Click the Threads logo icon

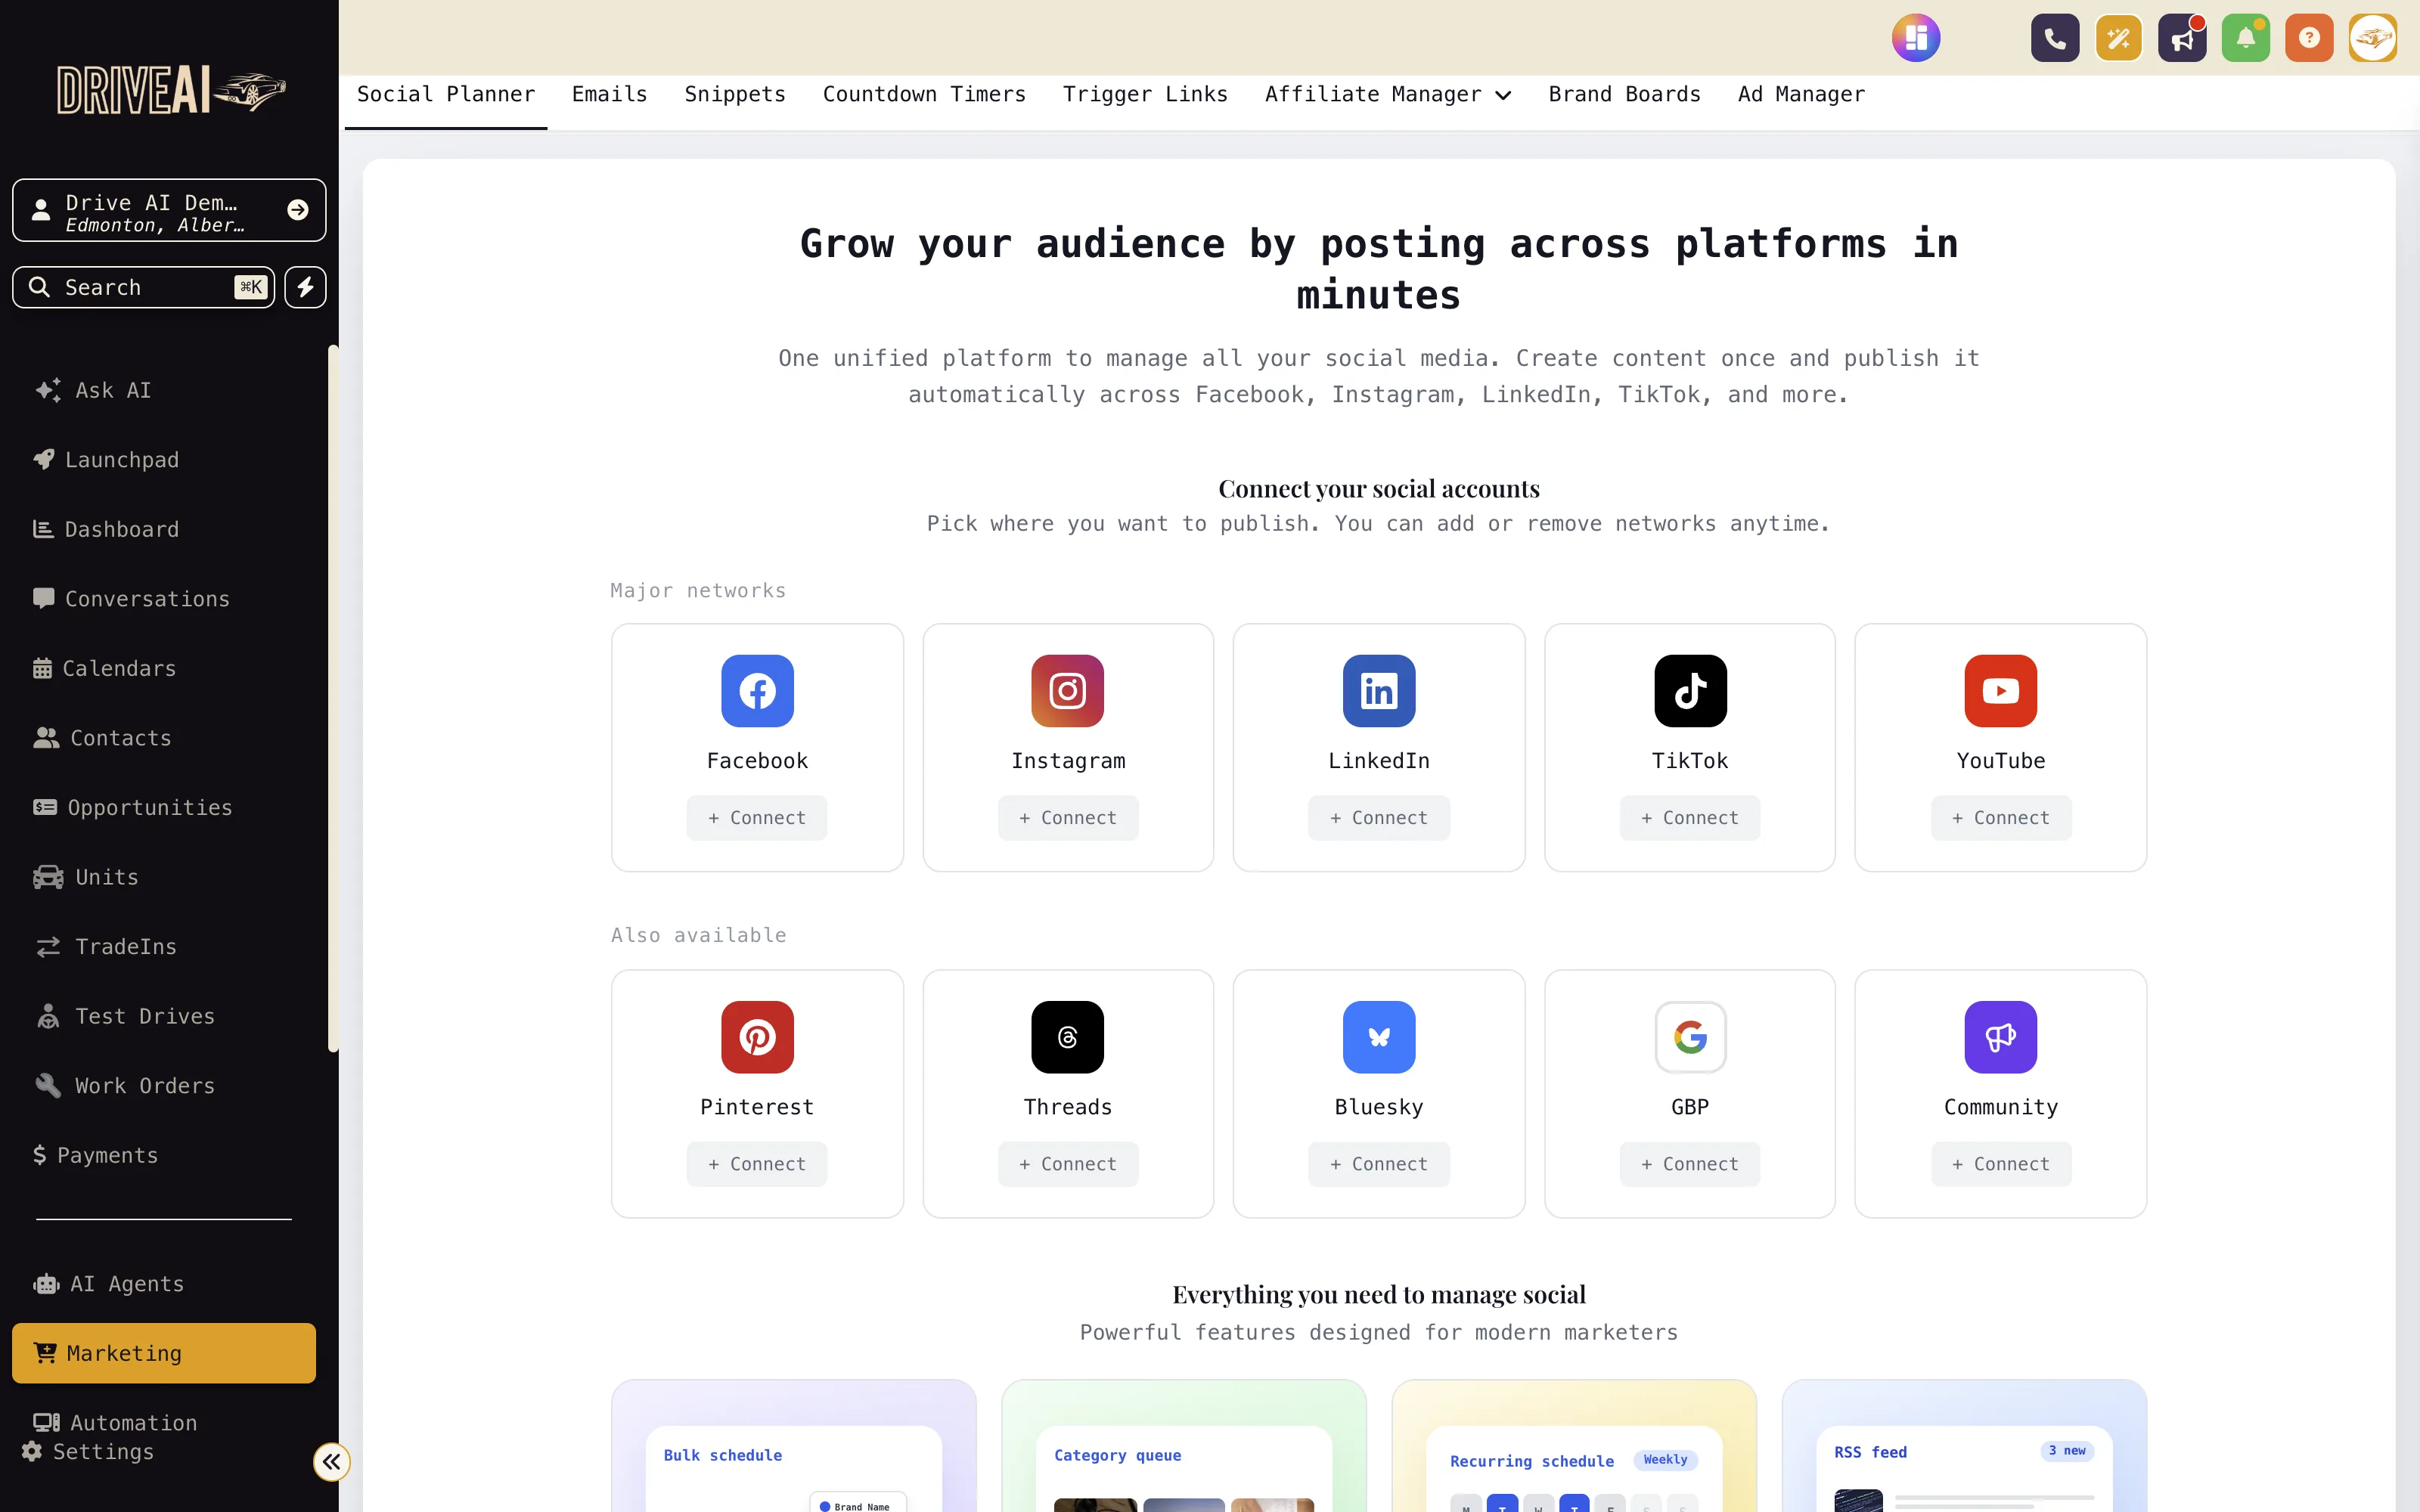pos(1068,1037)
